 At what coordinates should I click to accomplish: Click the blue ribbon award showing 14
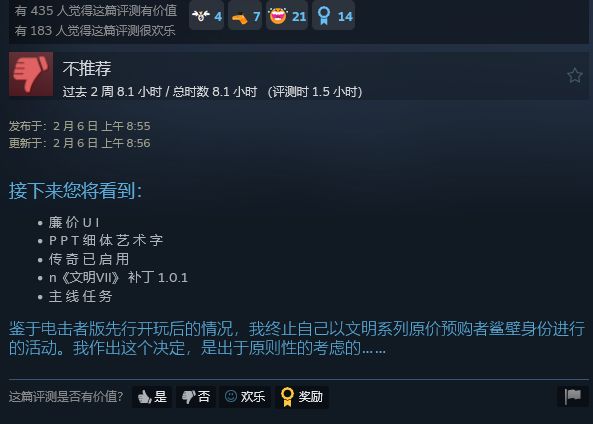pyautogui.click(x=334, y=16)
